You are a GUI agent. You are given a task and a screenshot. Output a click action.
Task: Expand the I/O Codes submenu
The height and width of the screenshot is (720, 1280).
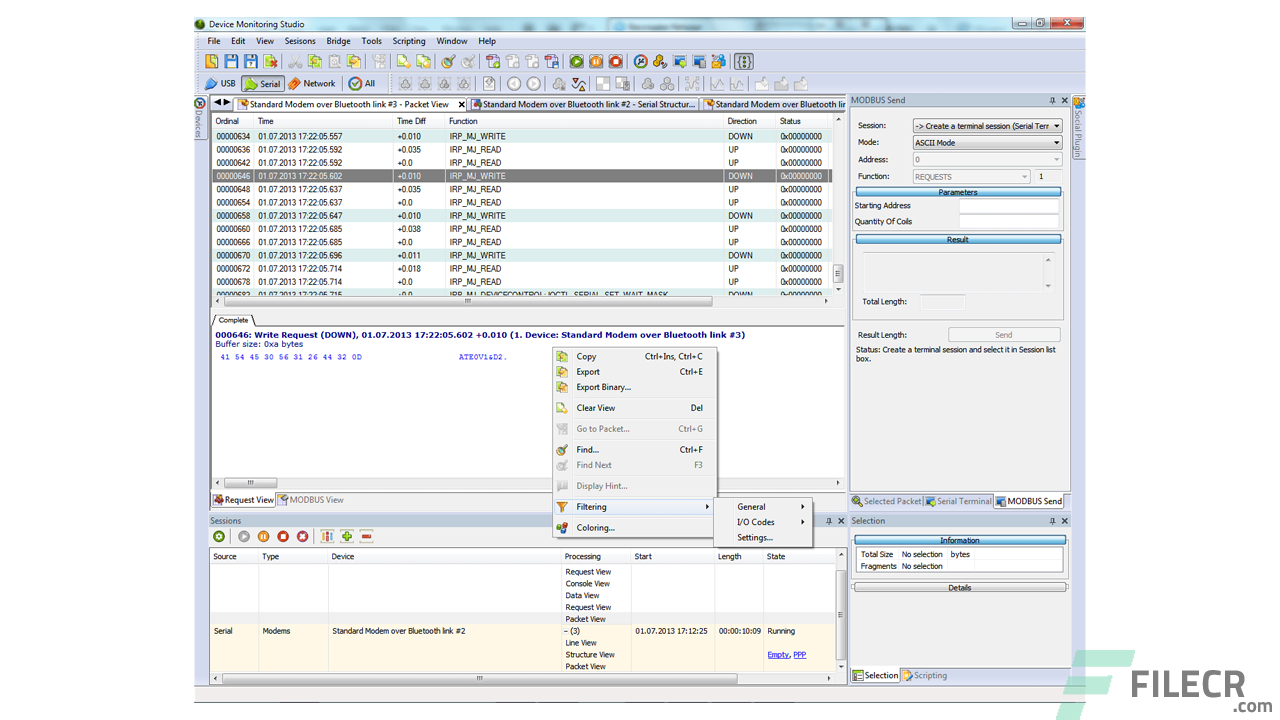tap(762, 522)
